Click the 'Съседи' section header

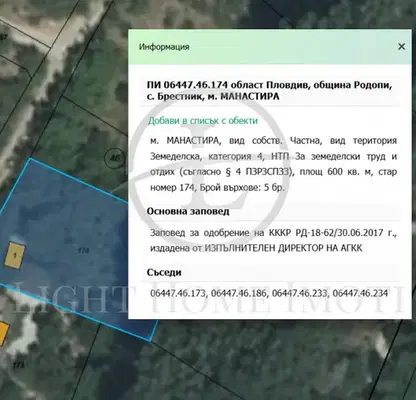[164, 272]
